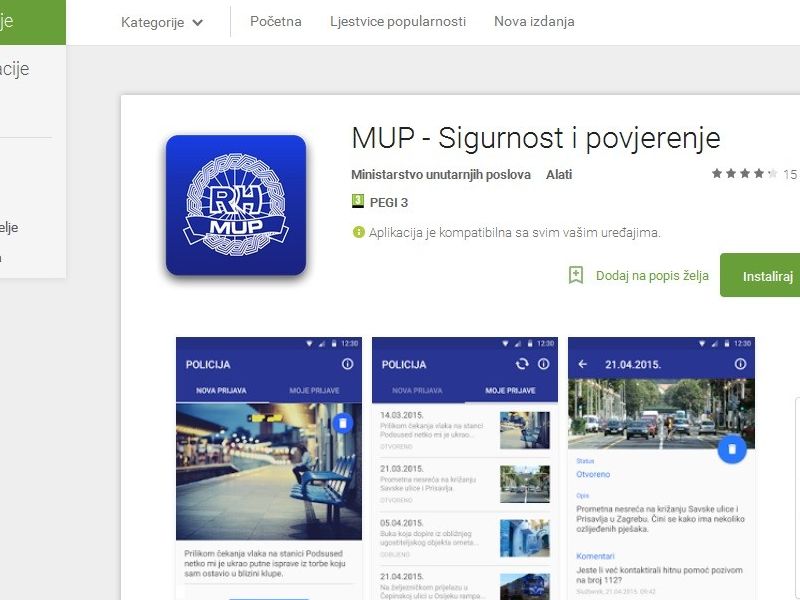The width and height of the screenshot is (800, 600).
Task: Open the Početna tab
Action: 276,21
